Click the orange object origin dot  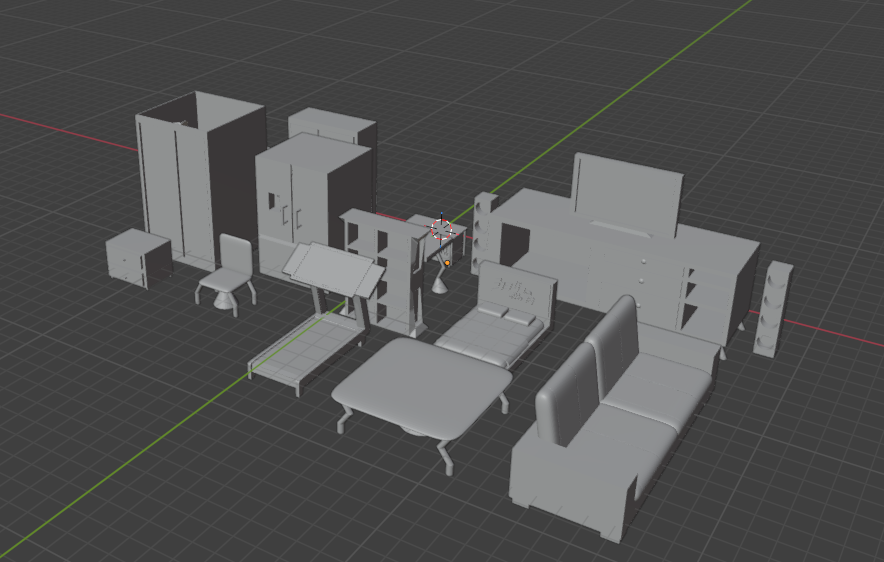(x=447, y=263)
